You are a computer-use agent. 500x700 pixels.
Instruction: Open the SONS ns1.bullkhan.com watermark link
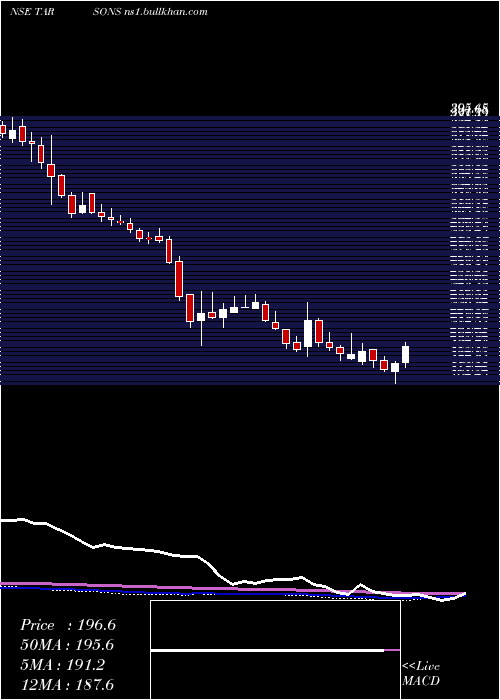point(150,12)
